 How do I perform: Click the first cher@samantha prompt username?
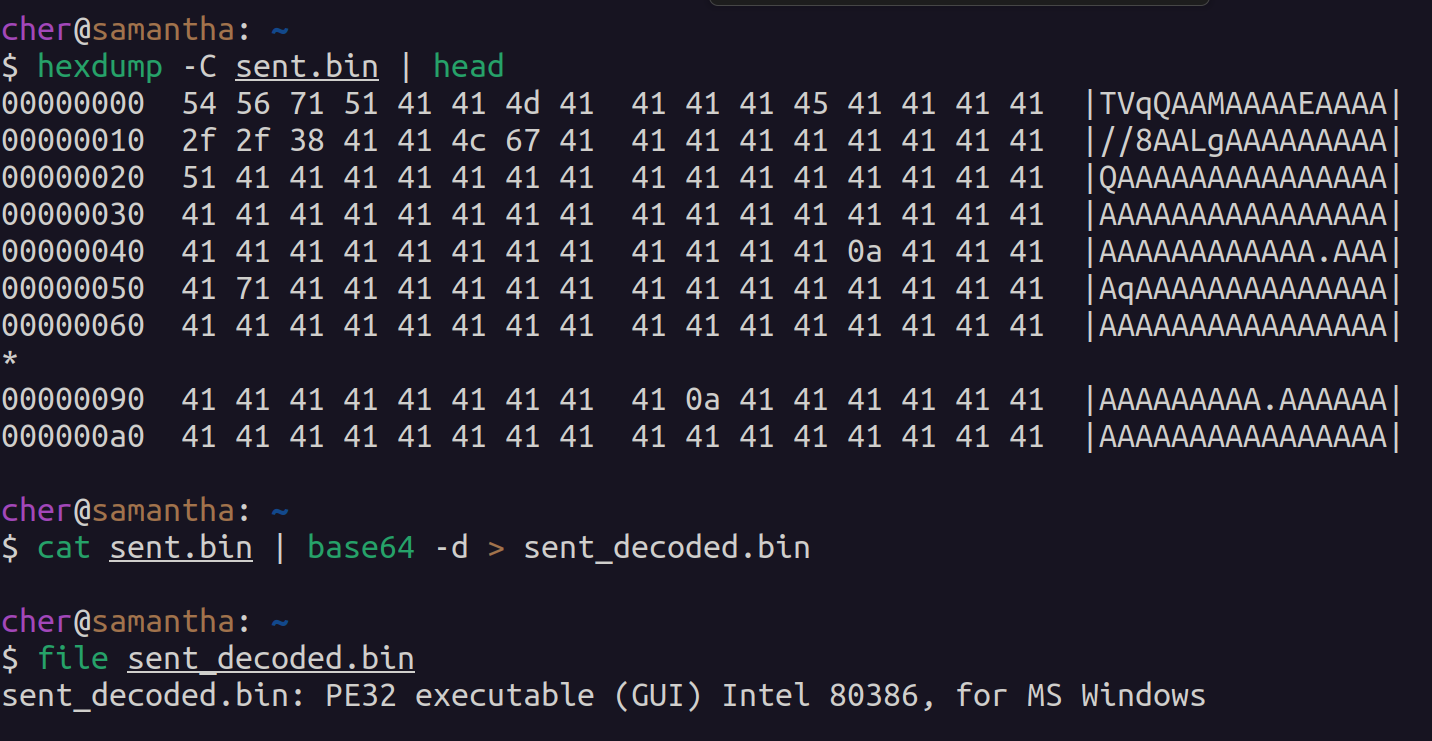(36, 30)
